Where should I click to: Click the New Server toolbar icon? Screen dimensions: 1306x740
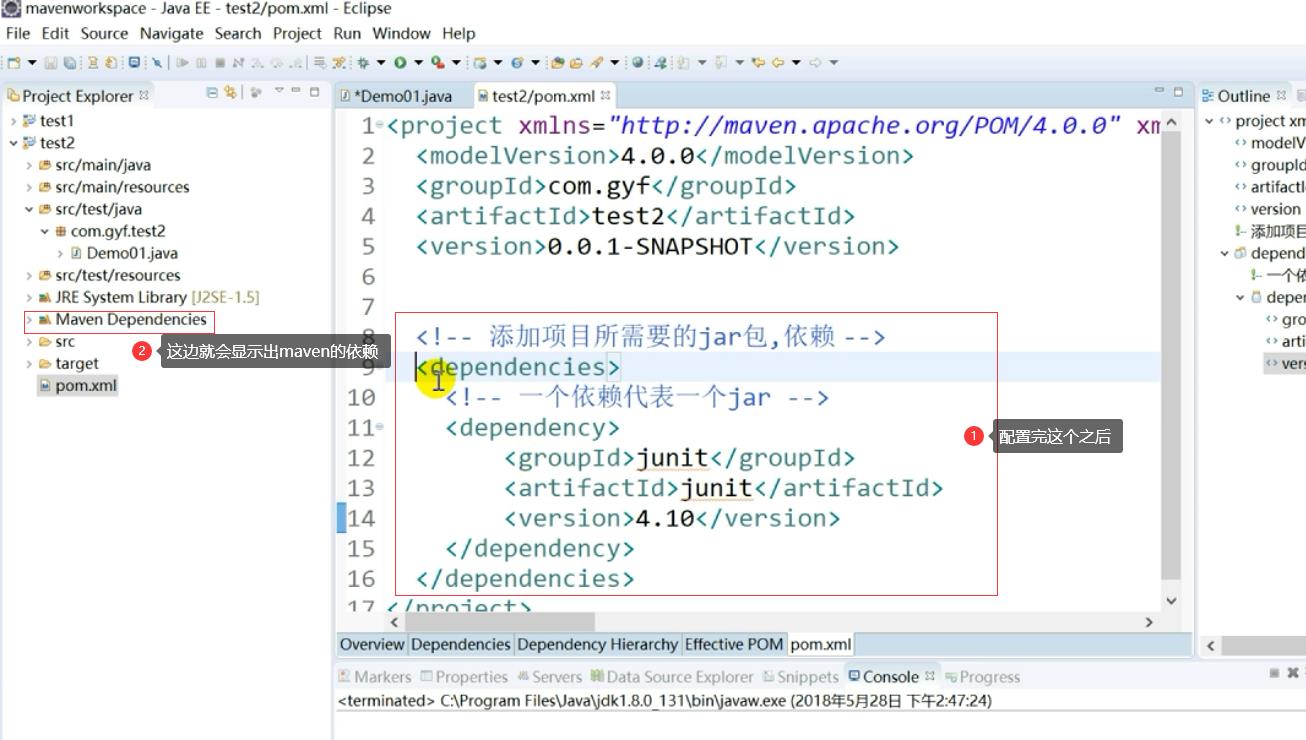(480, 62)
